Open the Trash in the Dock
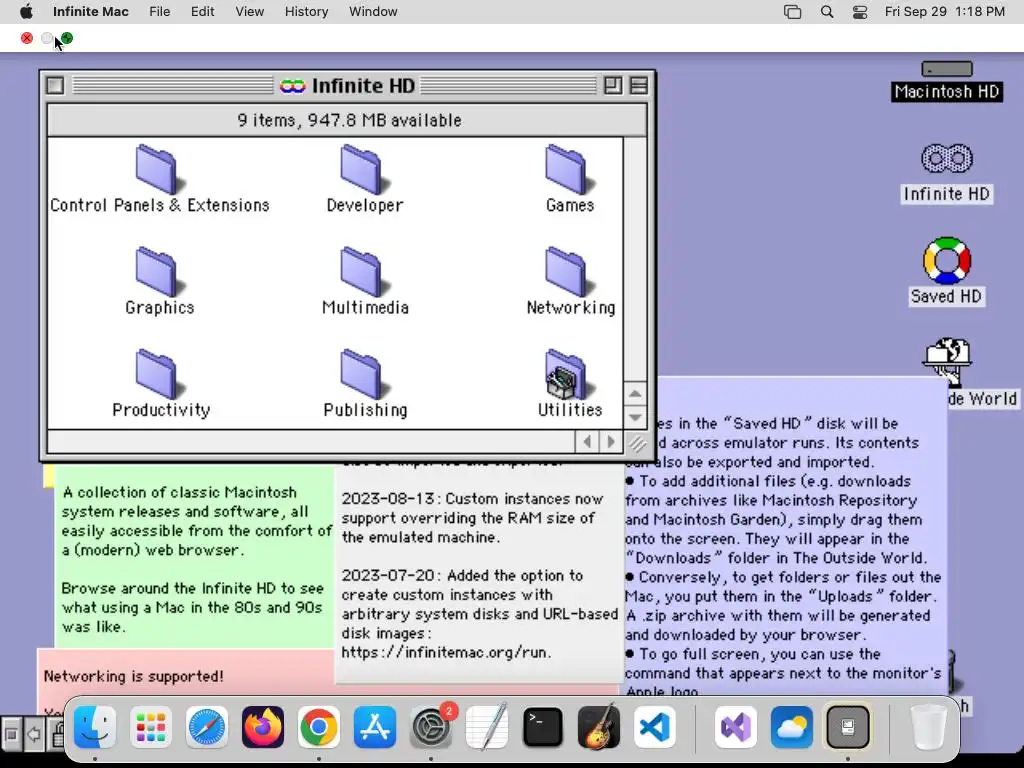The width and height of the screenshot is (1024, 768). pos(928,727)
